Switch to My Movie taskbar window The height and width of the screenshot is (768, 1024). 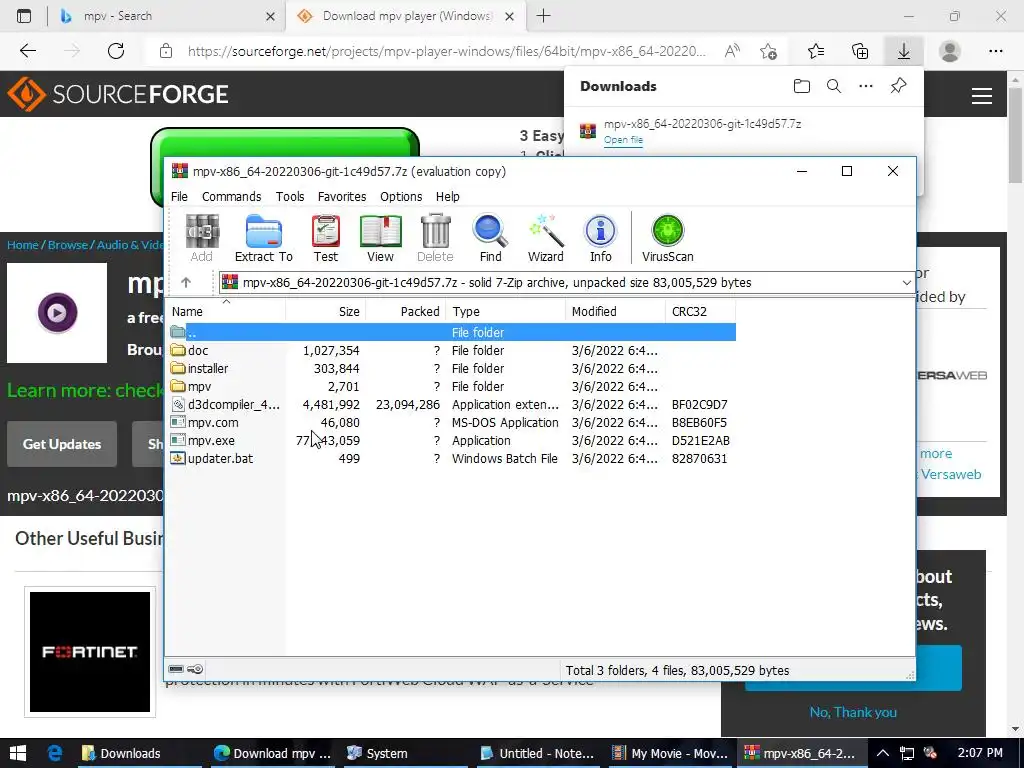pos(670,753)
